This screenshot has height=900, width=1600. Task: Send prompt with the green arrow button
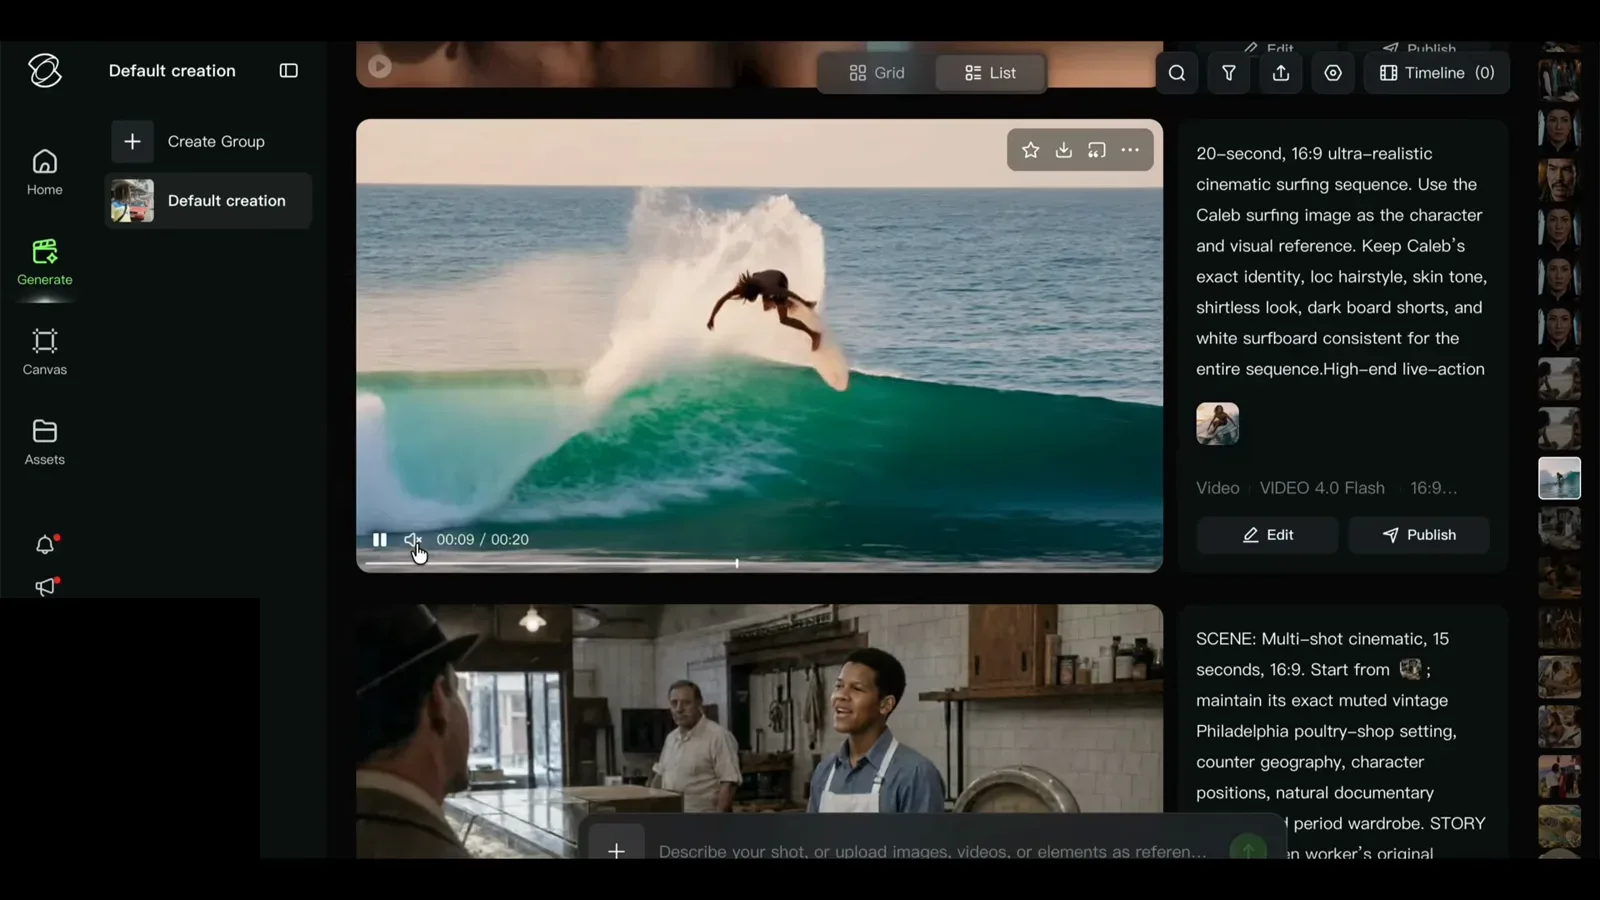coord(1248,849)
